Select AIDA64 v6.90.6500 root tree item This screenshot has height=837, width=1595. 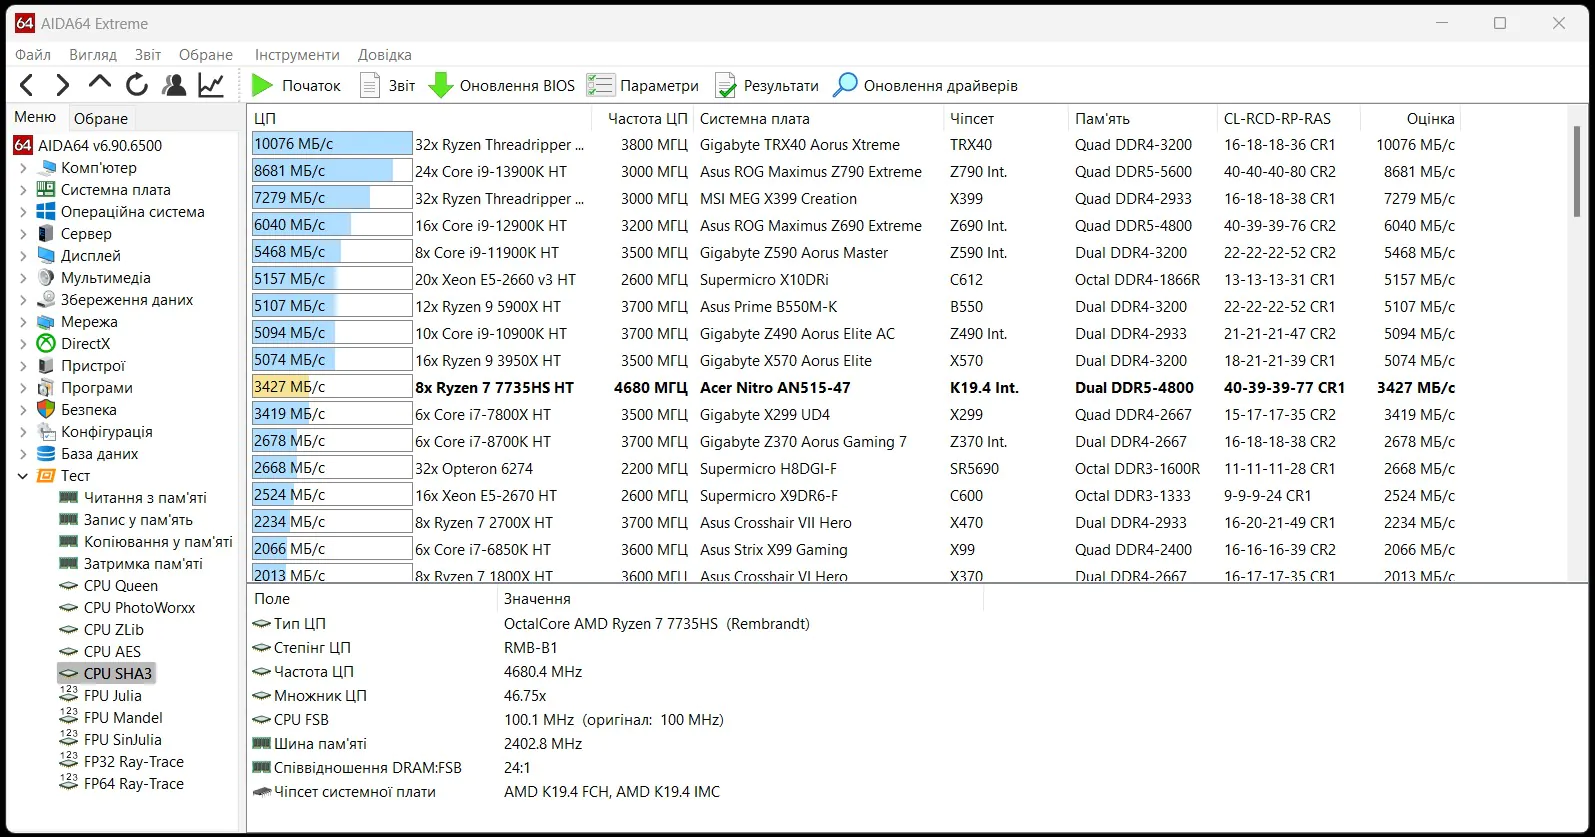tap(88, 146)
